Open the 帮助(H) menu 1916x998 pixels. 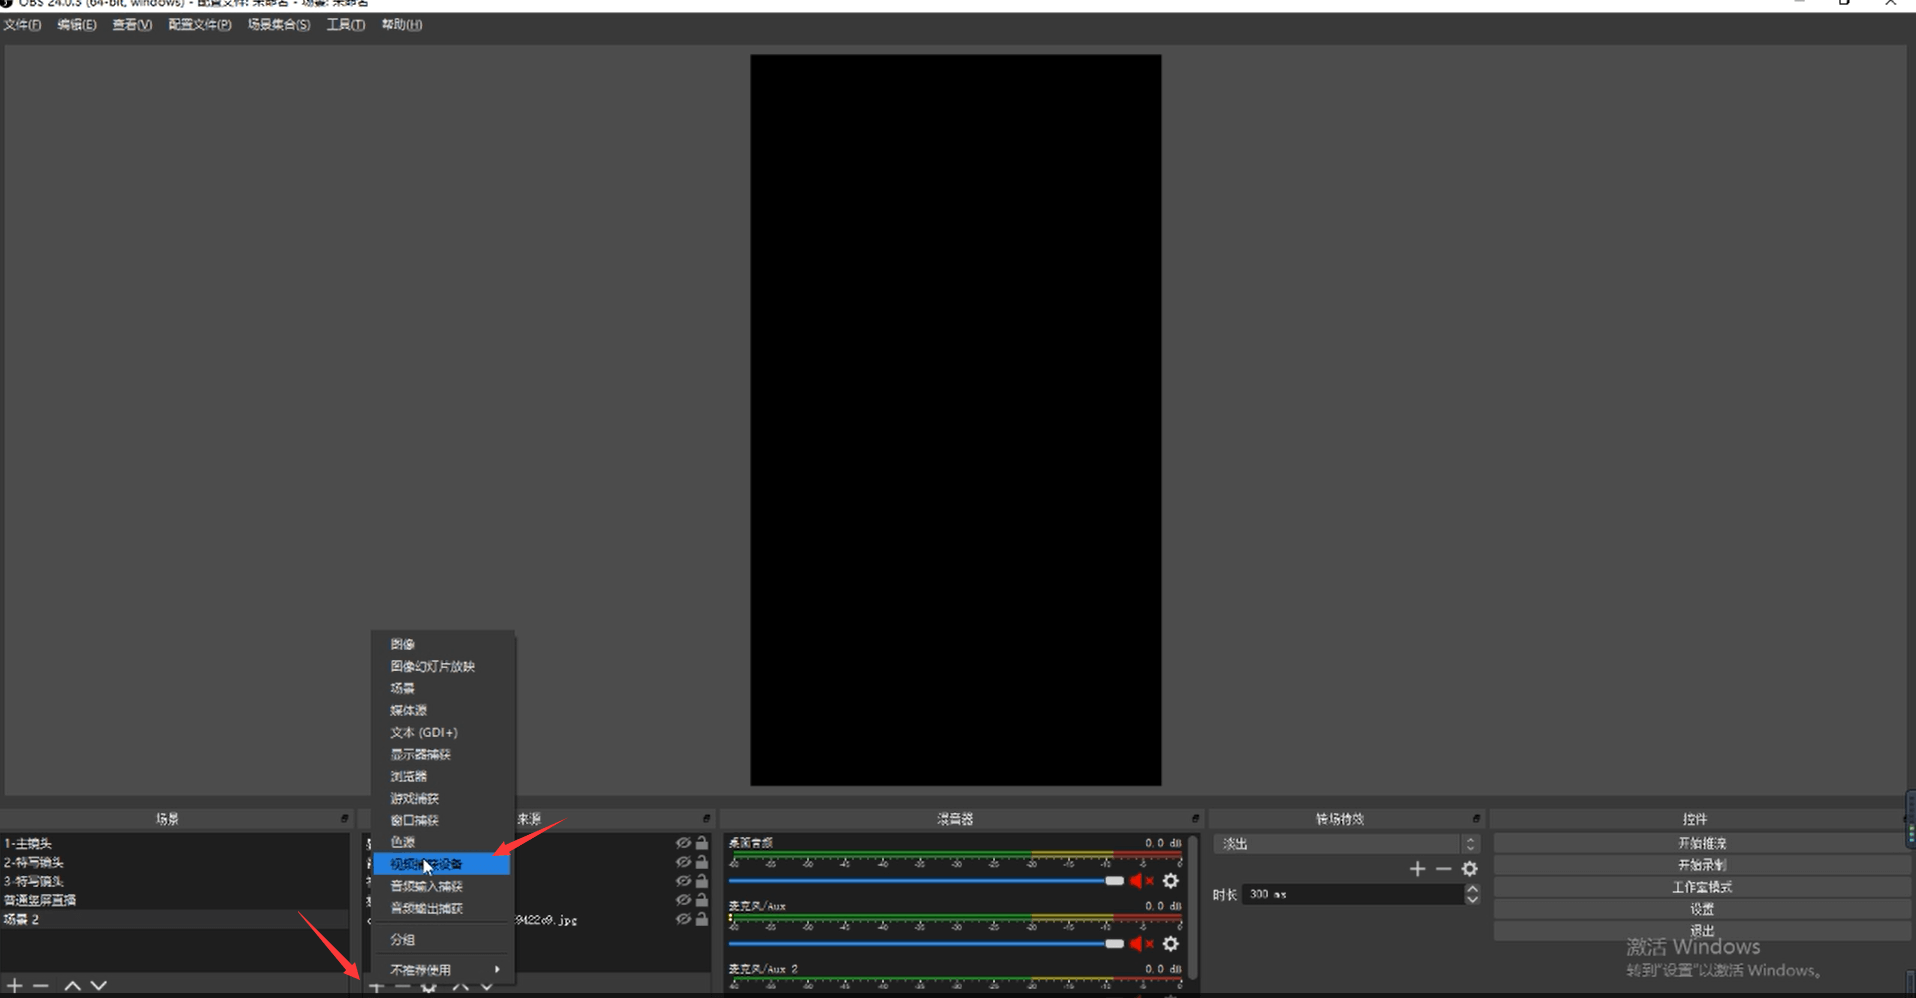coord(402,25)
